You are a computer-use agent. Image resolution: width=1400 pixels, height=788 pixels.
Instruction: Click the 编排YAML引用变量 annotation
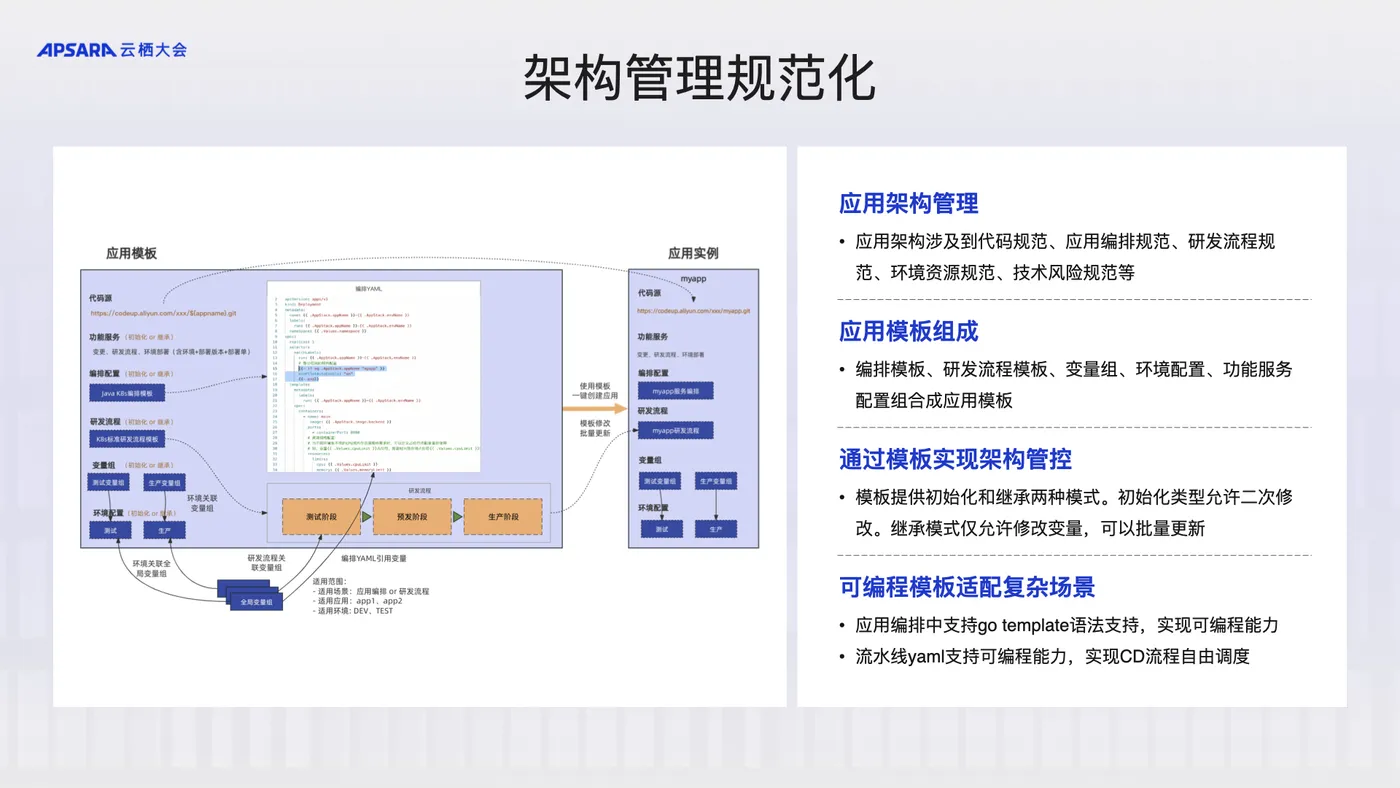[374, 558]
